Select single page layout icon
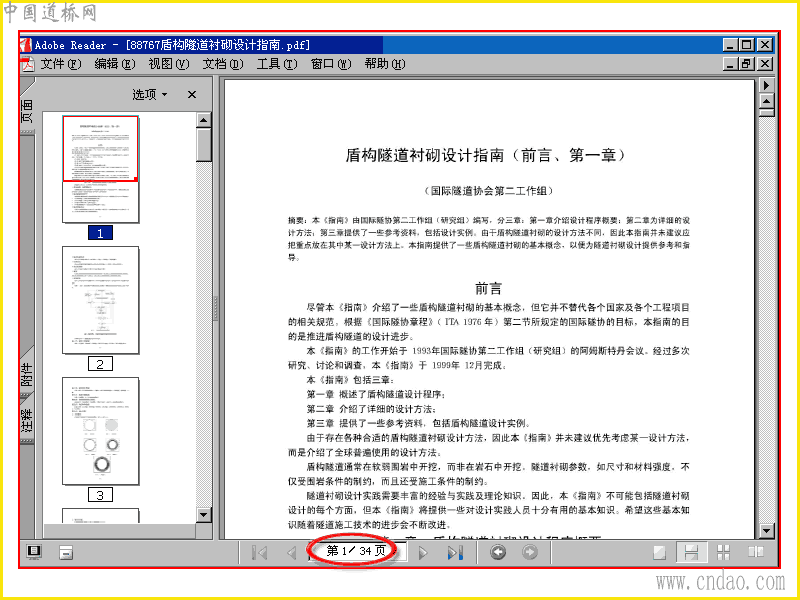The width and height of the screenshot is (800, 600). coord(659,553)
